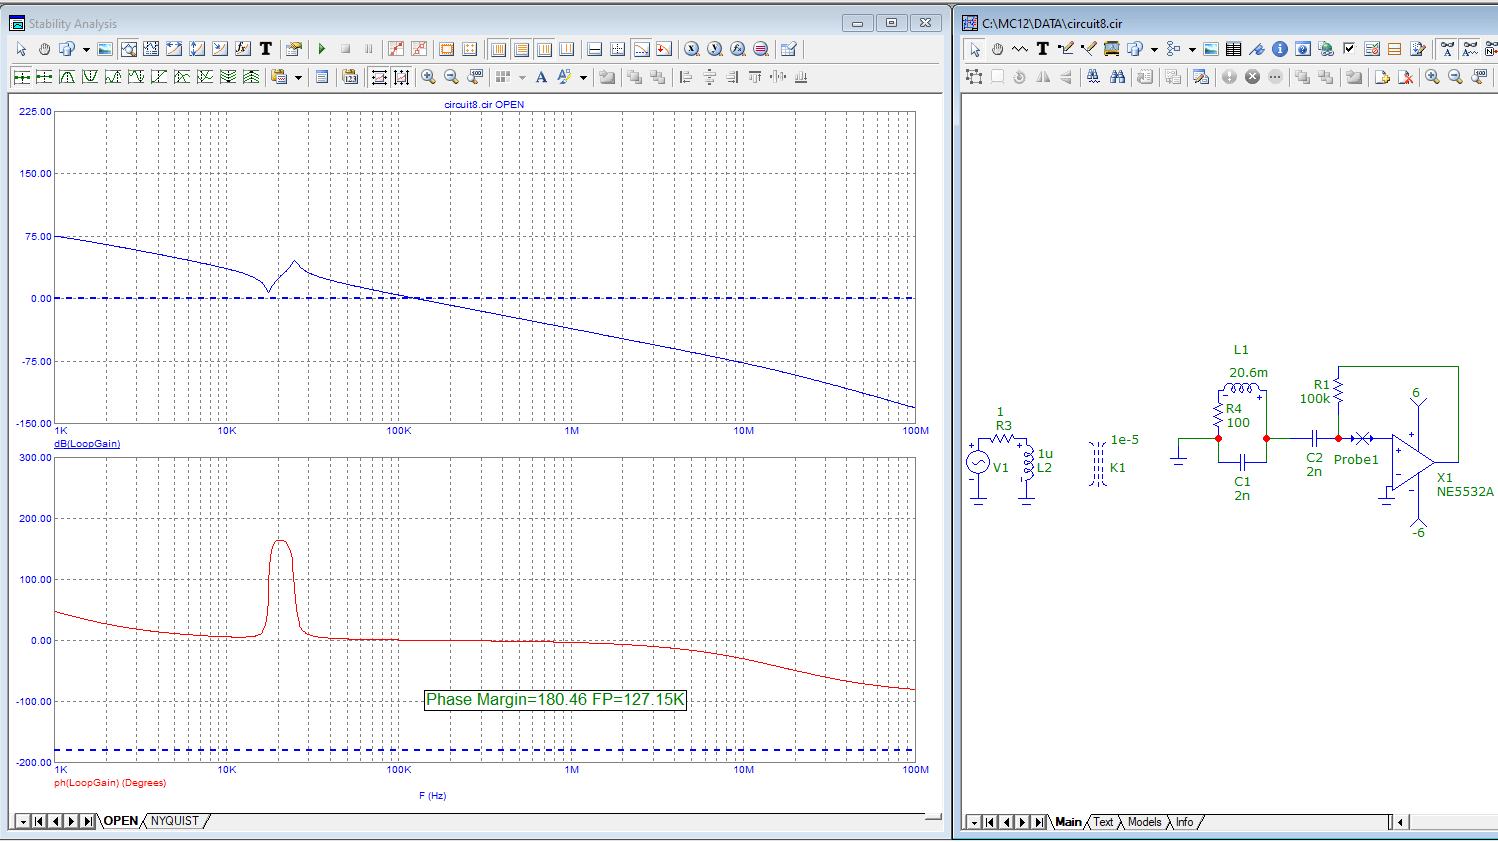This screenshot has height=842, width=1498.
Task: Select the NE5532A op-amp X1 symbol
Action: click(1413, 461)
